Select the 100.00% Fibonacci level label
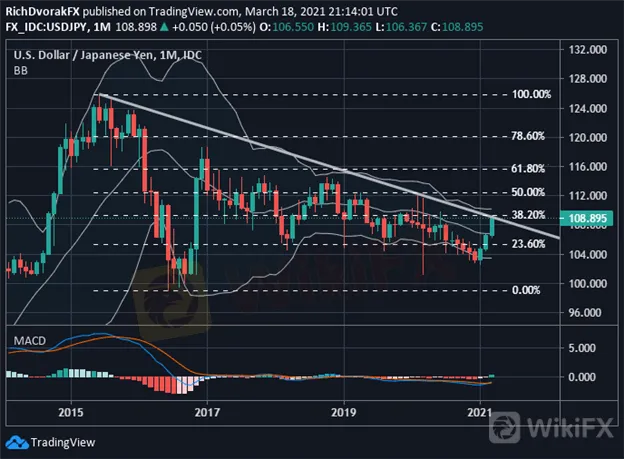The width and height of the screenshot is (624, 459). coord(532,94)
